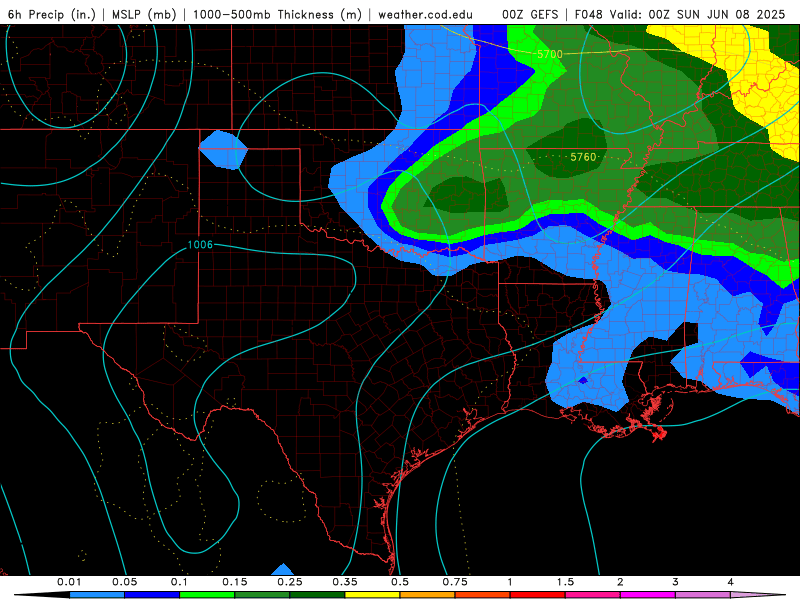Choose the red-orange 0.75–1 legend swatch

click(x=483, y=595)
